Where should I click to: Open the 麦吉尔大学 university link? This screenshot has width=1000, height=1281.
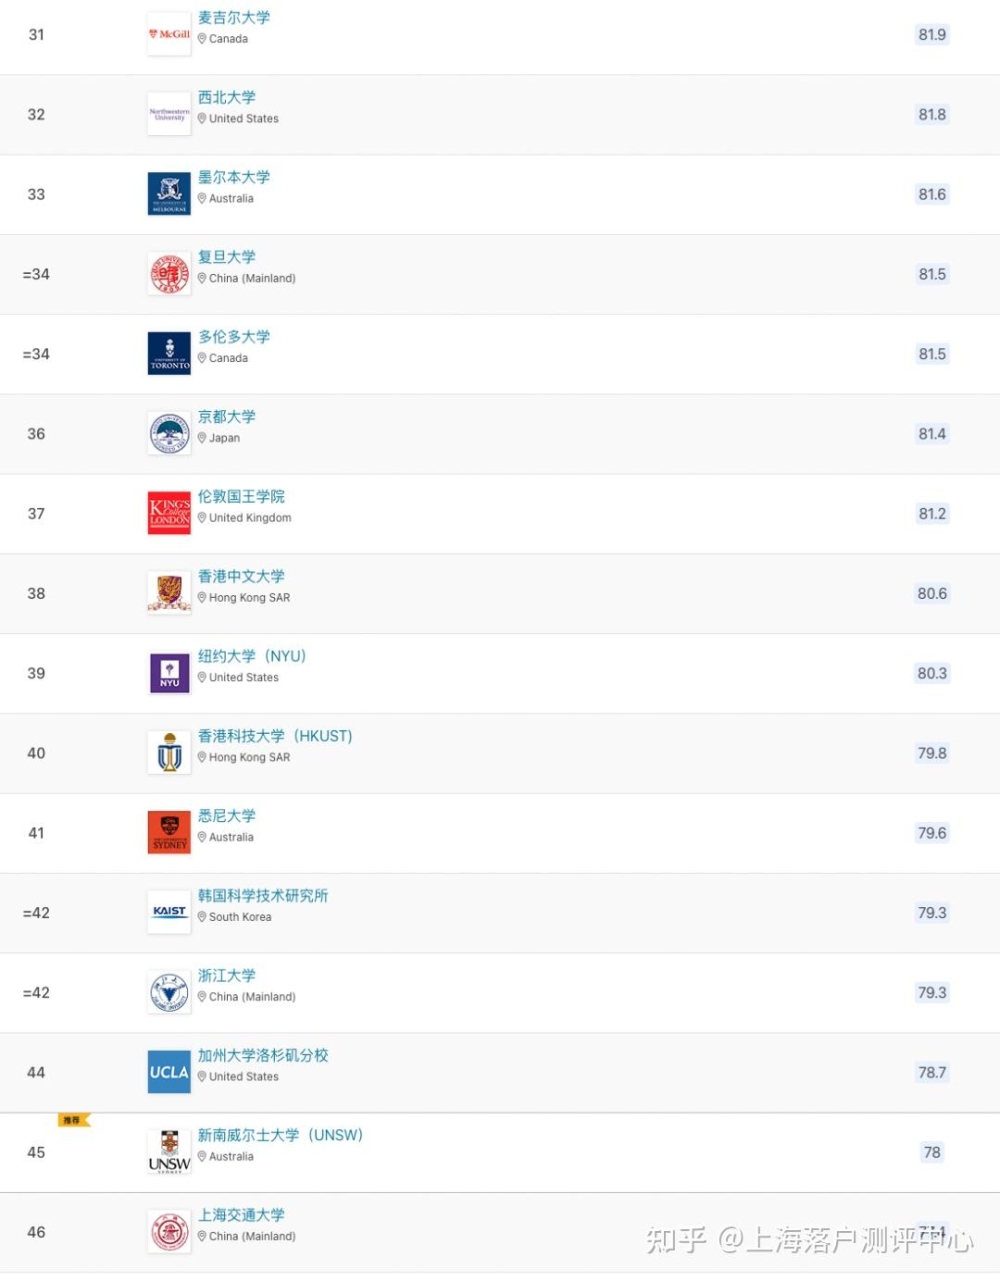coord(234,18)
